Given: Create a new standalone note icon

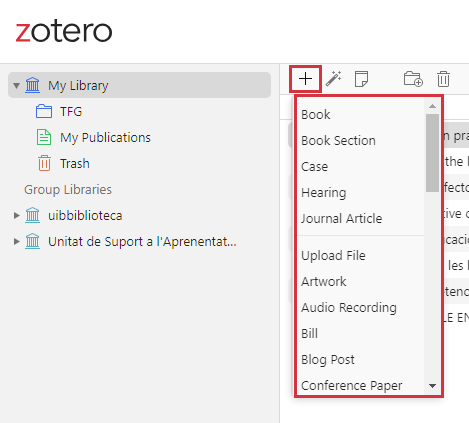Looking at the screenshot, I should [361, 79].
